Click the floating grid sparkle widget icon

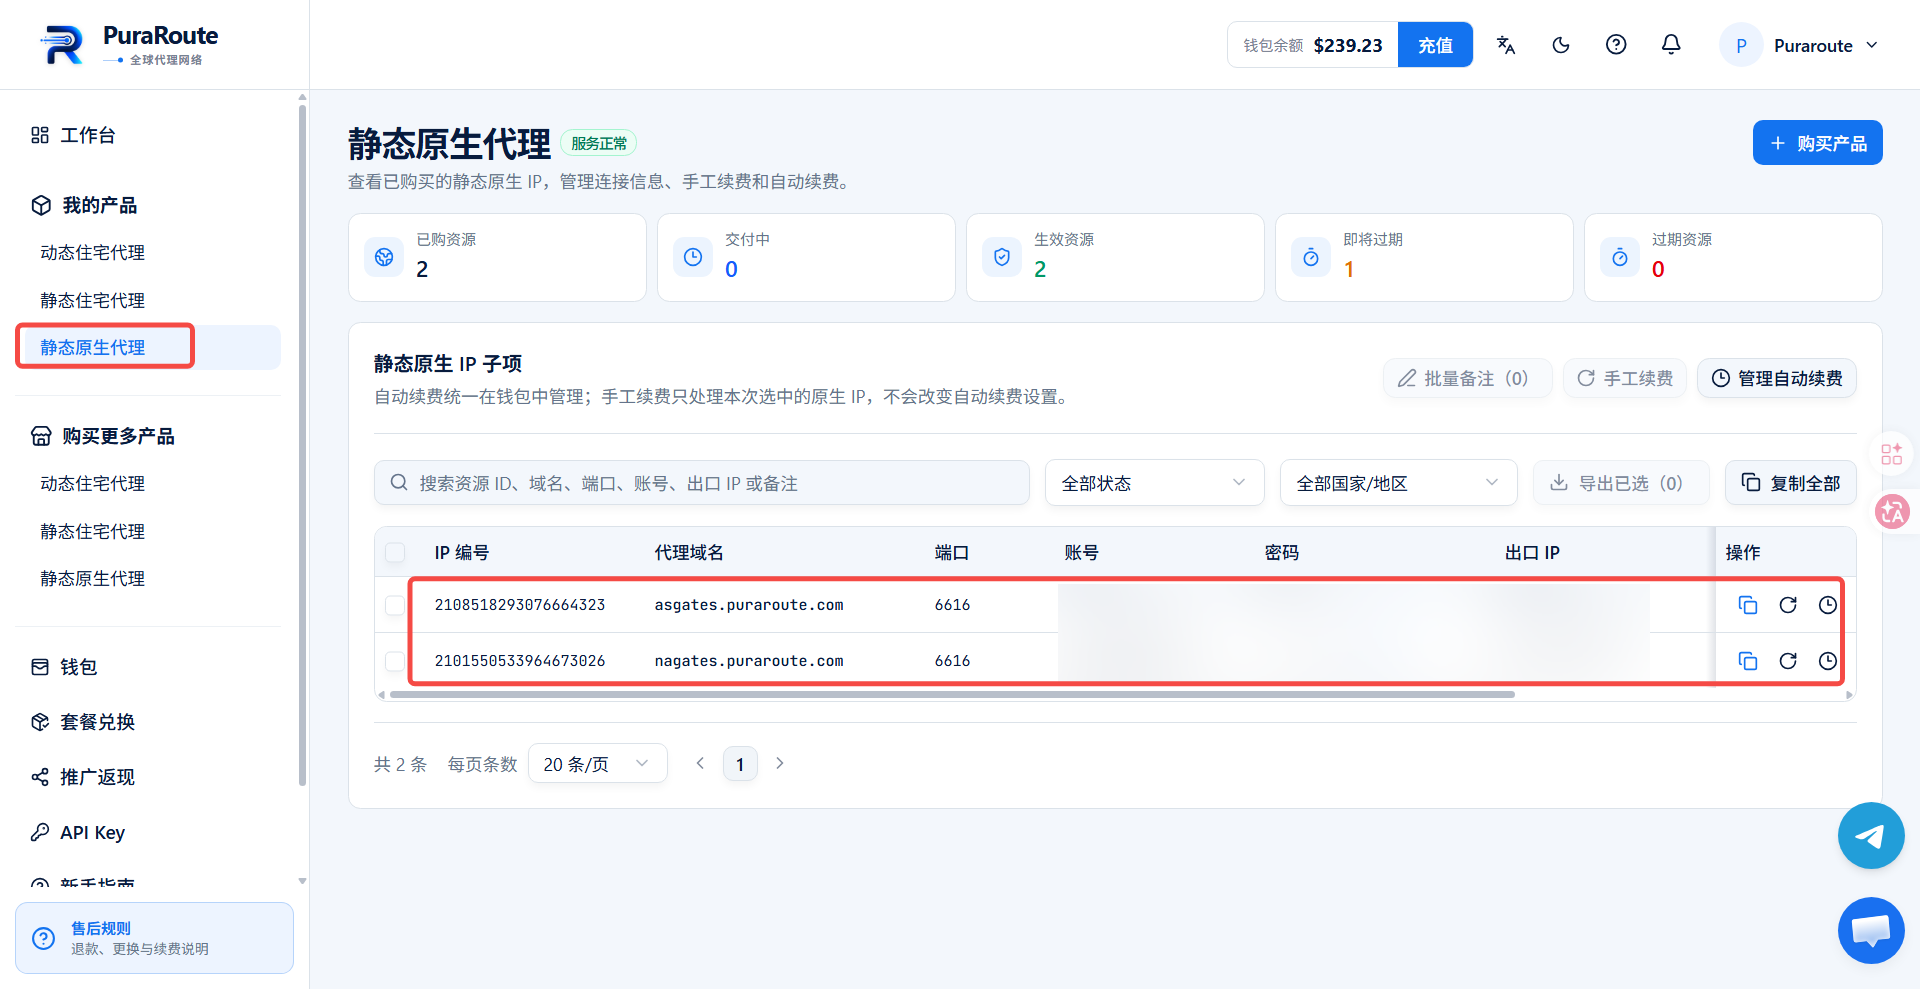coord(1892,455)
